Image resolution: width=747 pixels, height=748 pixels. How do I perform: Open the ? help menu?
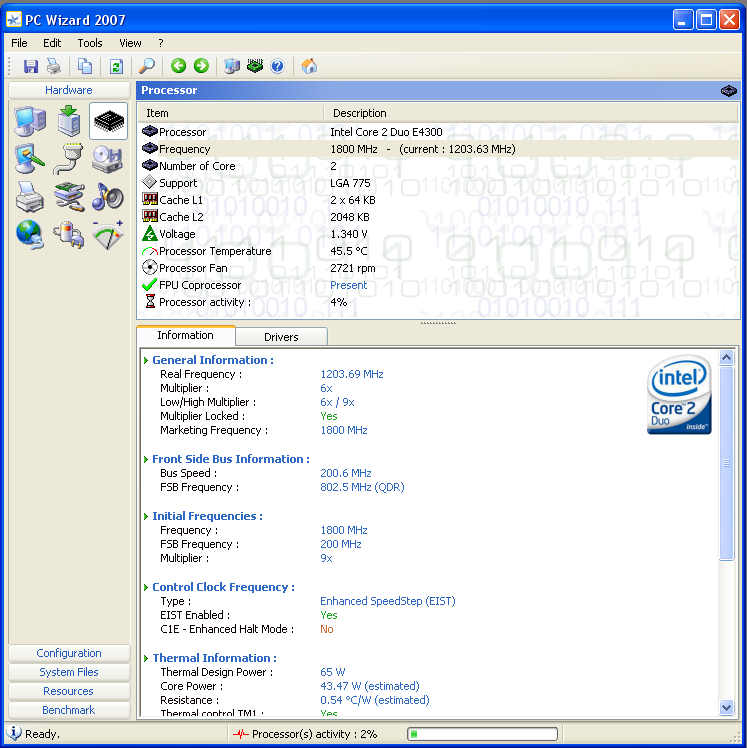[x=161, y=43]
